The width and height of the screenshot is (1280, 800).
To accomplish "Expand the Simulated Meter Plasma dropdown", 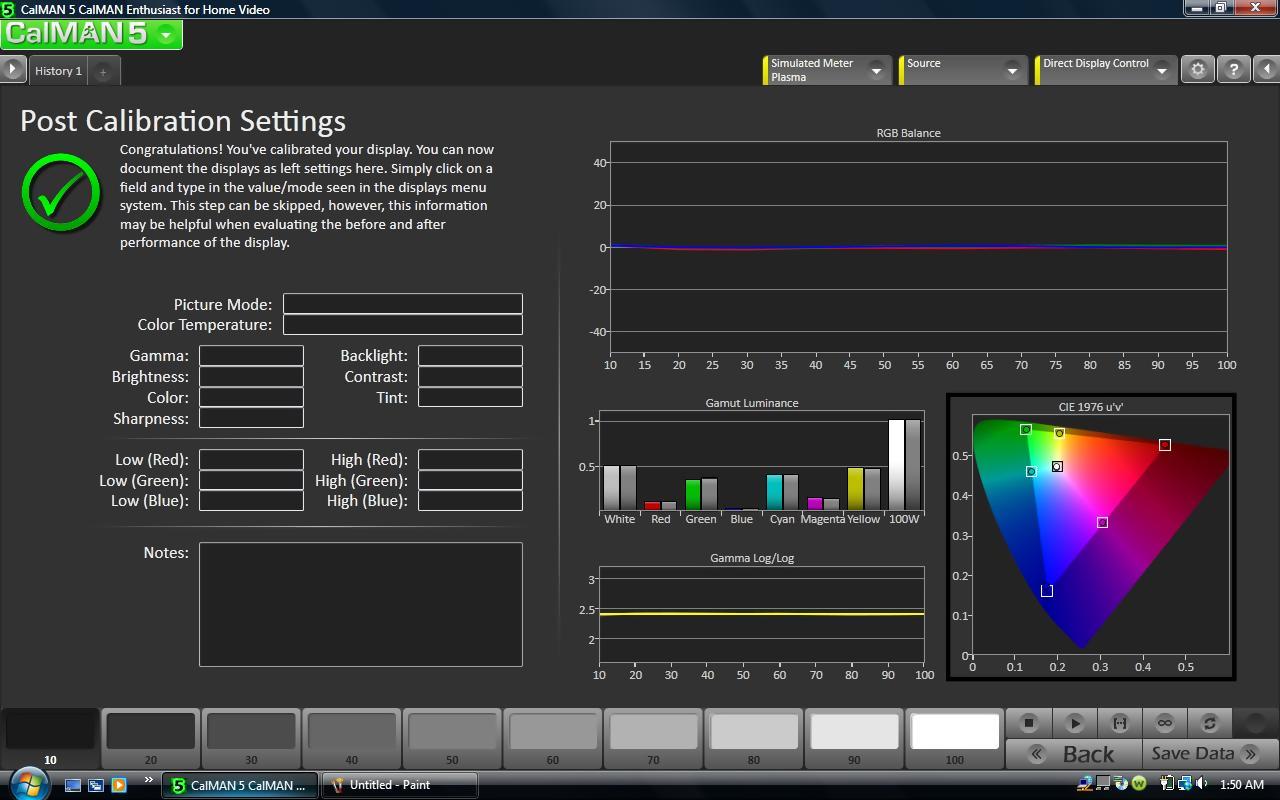I will click(876, 70).
